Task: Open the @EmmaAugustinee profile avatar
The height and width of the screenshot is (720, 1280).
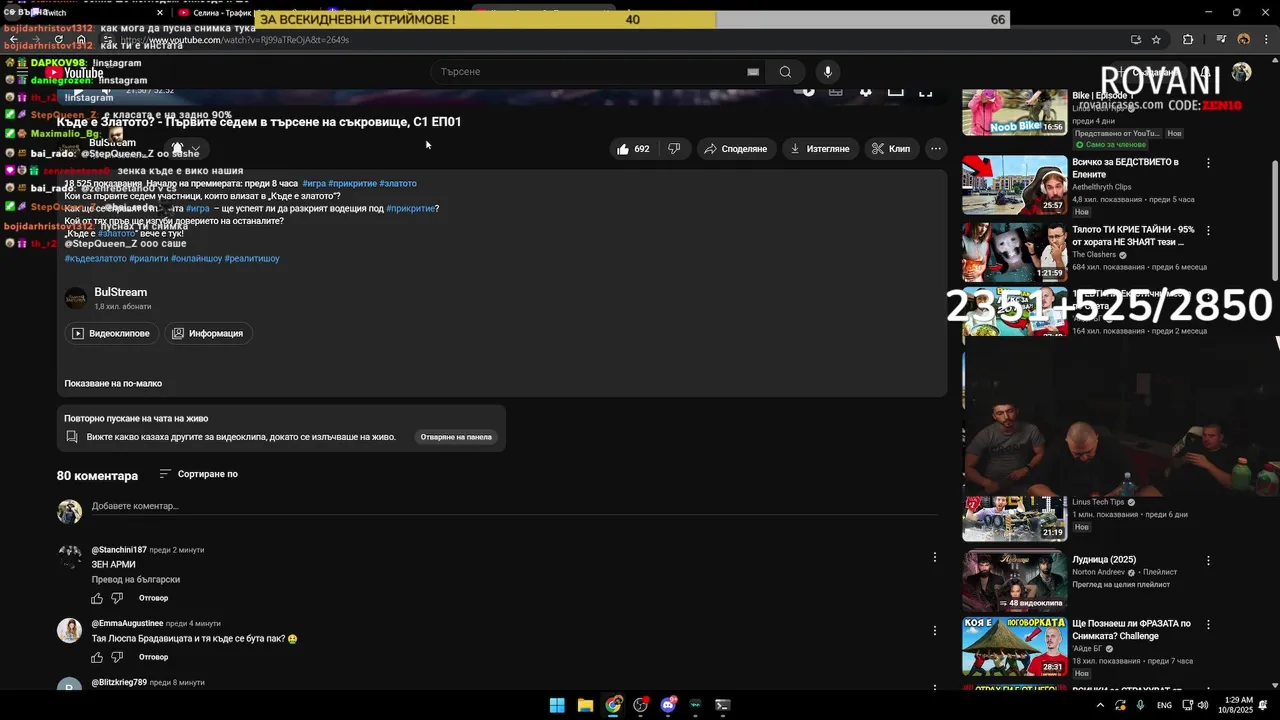Action: [x=69, y=630]
